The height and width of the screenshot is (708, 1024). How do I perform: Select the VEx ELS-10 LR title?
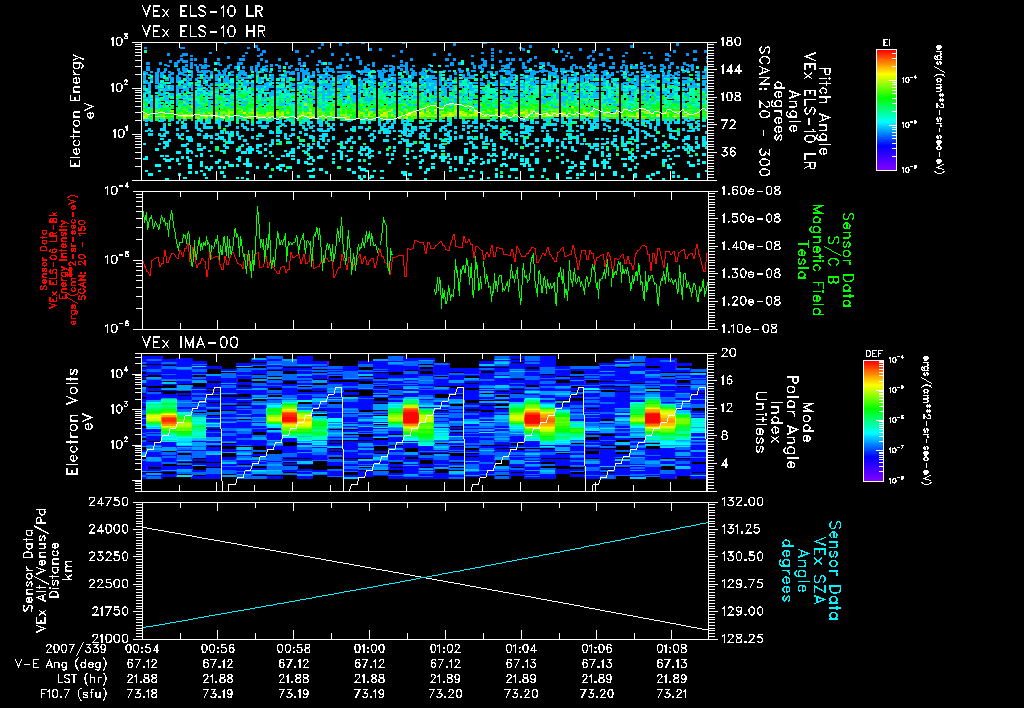pyautogui.click(x=203, y=11)
